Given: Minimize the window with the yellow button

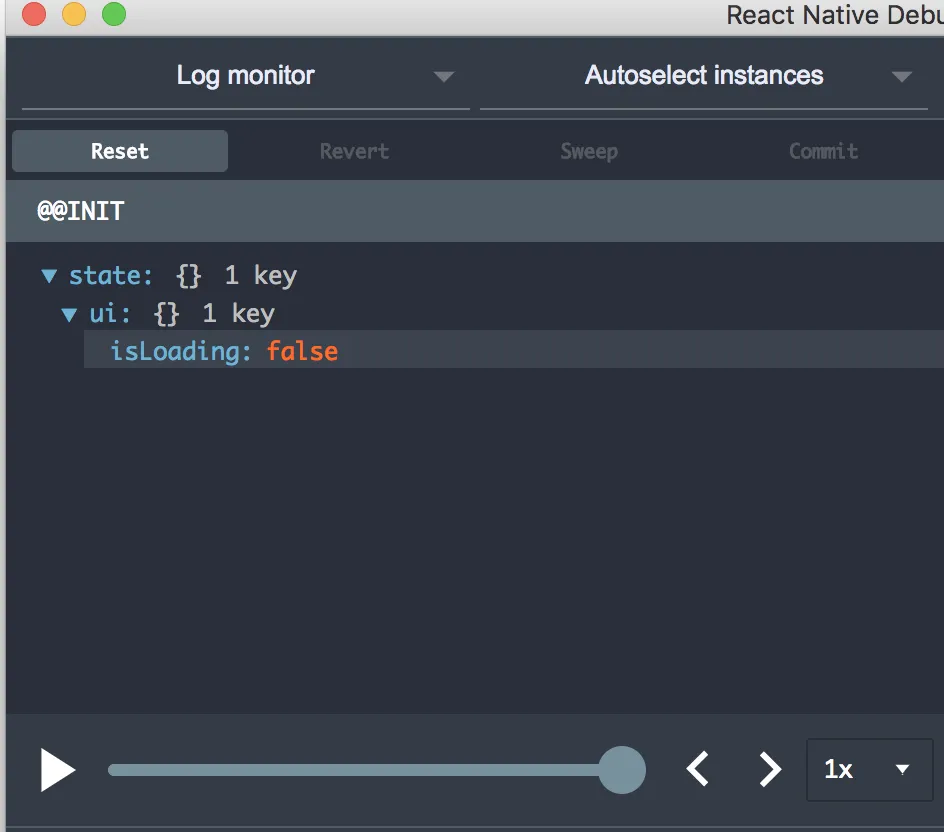Looking at the screenshot, I should (x=74, y=14).
